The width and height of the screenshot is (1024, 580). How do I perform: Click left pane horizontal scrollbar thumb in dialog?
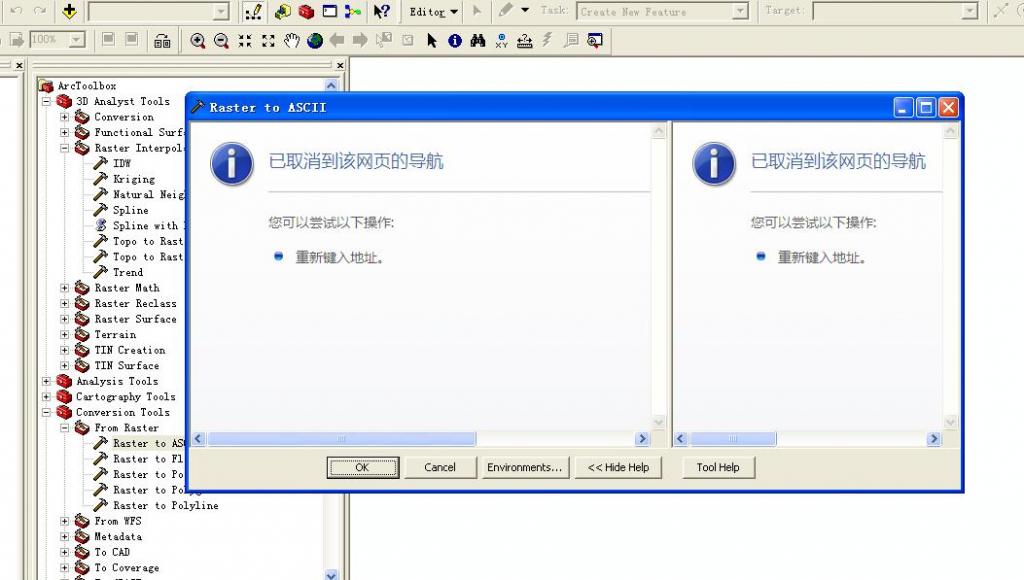[x=342, y=439]
